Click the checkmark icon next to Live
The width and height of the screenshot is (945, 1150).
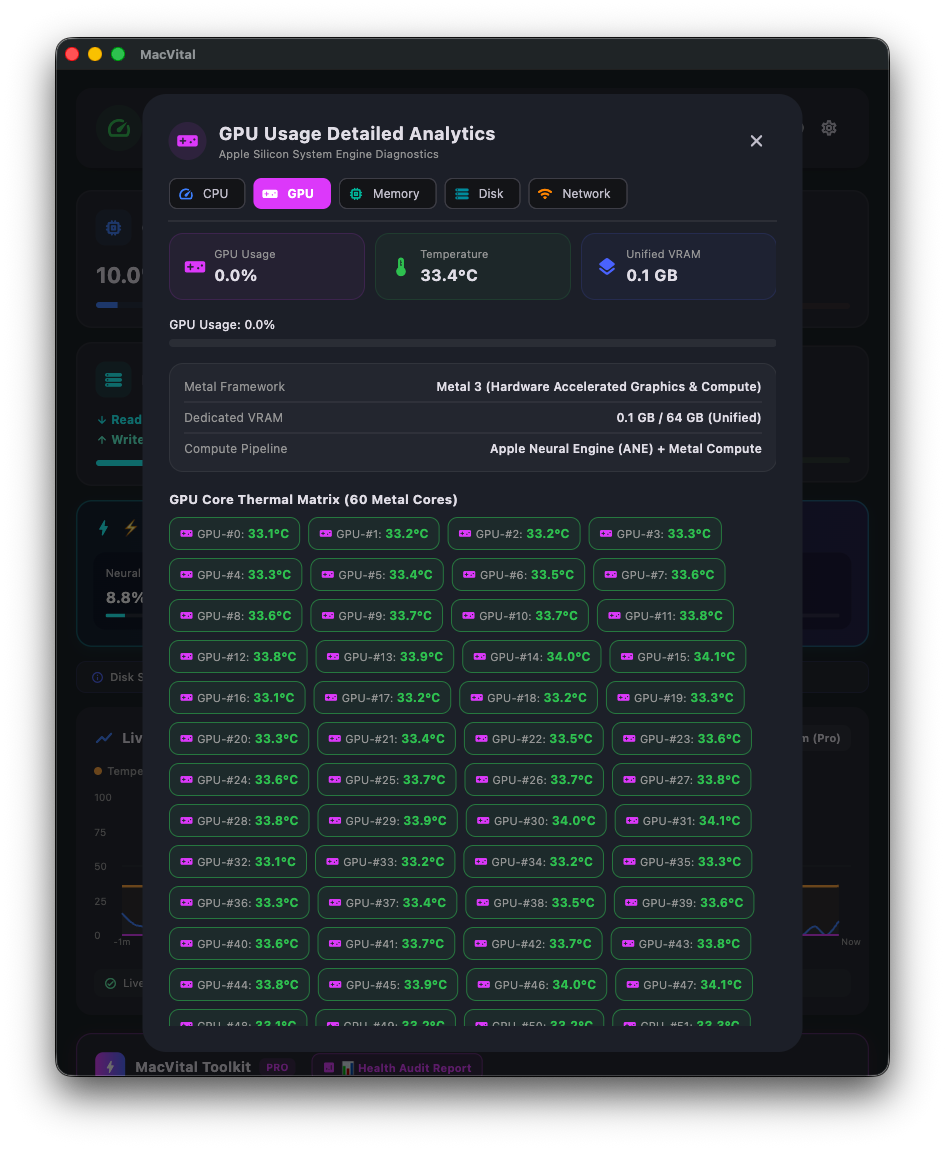click(x=111, y=983)
